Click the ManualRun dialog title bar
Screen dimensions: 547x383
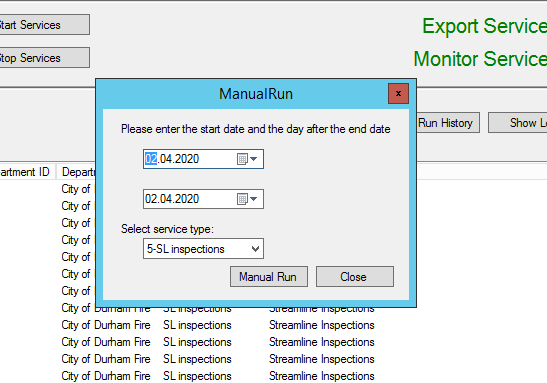click(x=255, y=94)
